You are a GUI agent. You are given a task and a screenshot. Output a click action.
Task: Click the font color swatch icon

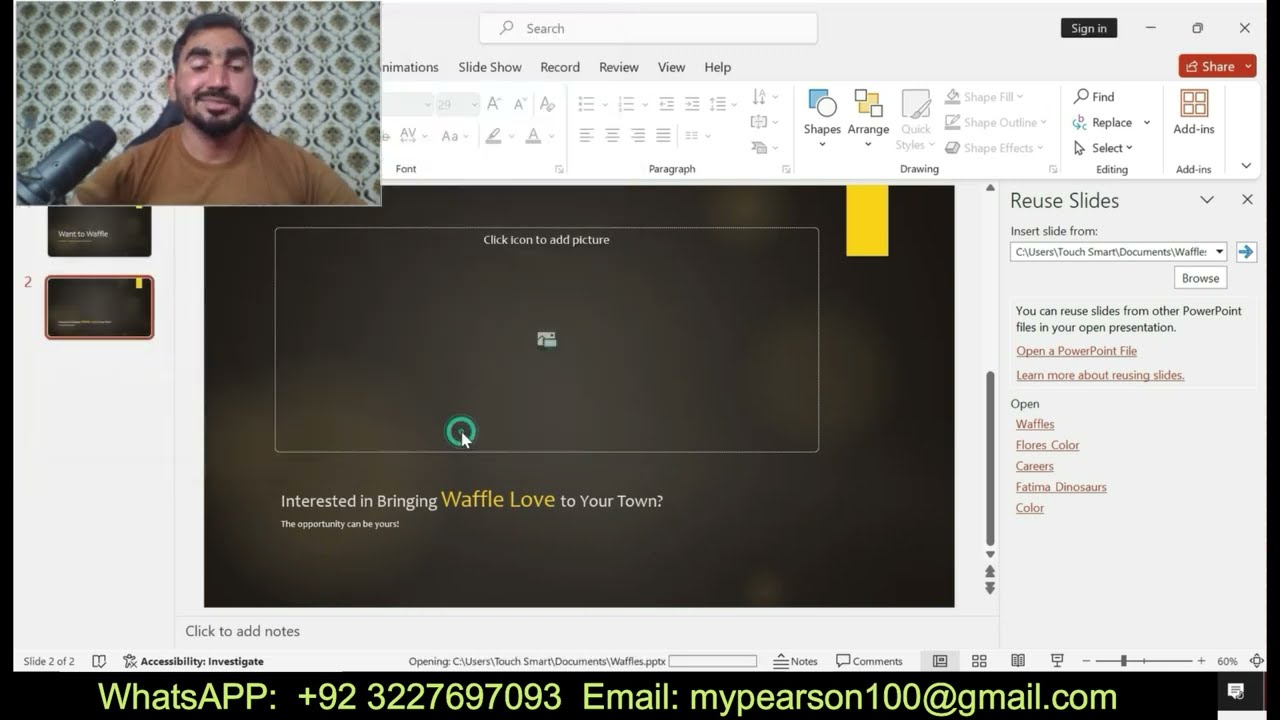coord(533,135)
